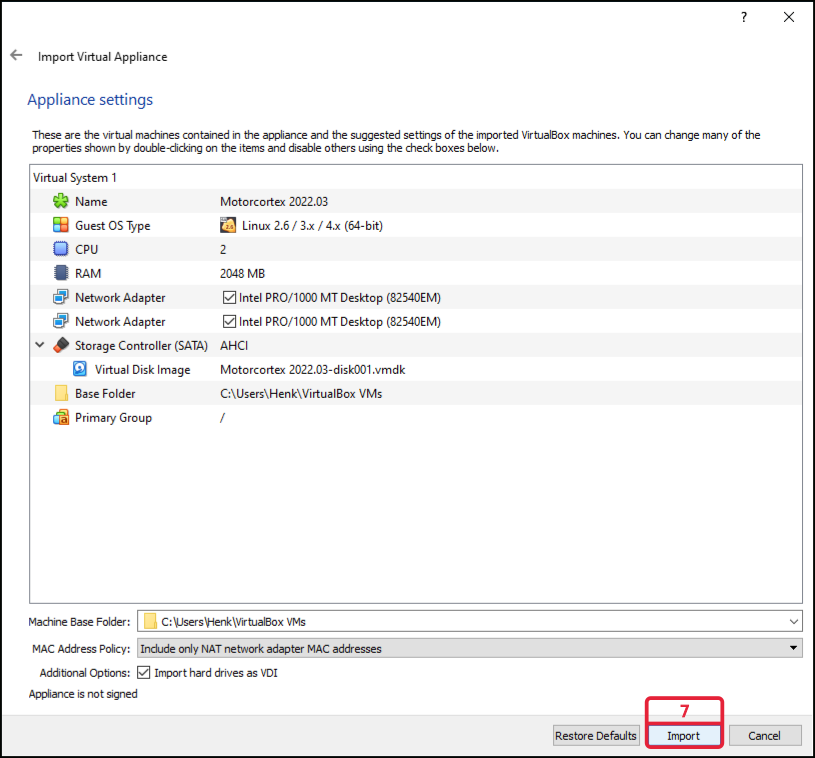Click the green Name row icon

pos(61,201)
